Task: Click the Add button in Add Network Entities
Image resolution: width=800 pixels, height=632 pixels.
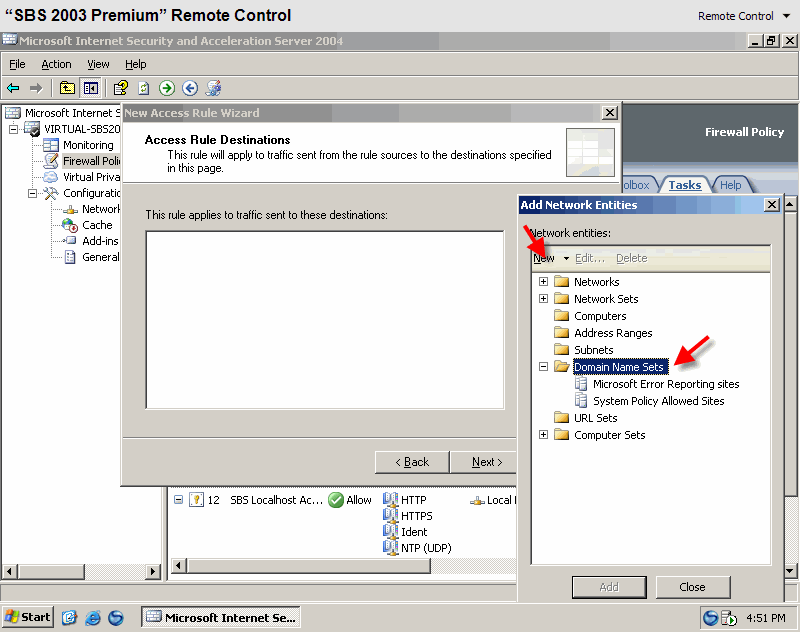Action: point(609,587)
